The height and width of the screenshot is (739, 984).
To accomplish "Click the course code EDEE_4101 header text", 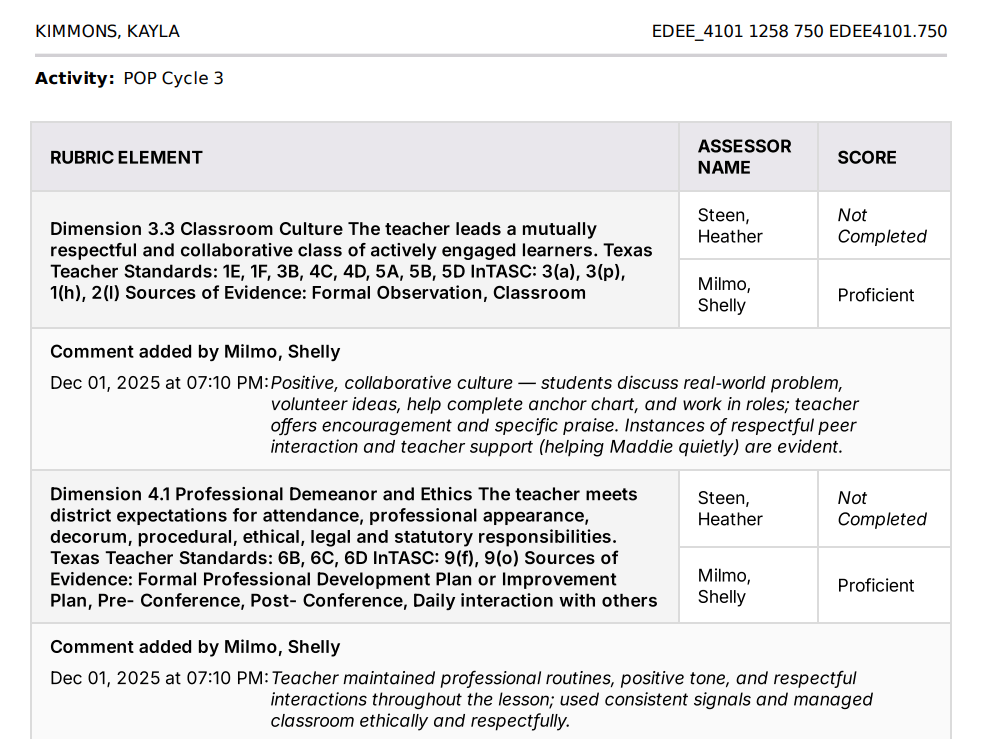I will [x=798, y=31].
